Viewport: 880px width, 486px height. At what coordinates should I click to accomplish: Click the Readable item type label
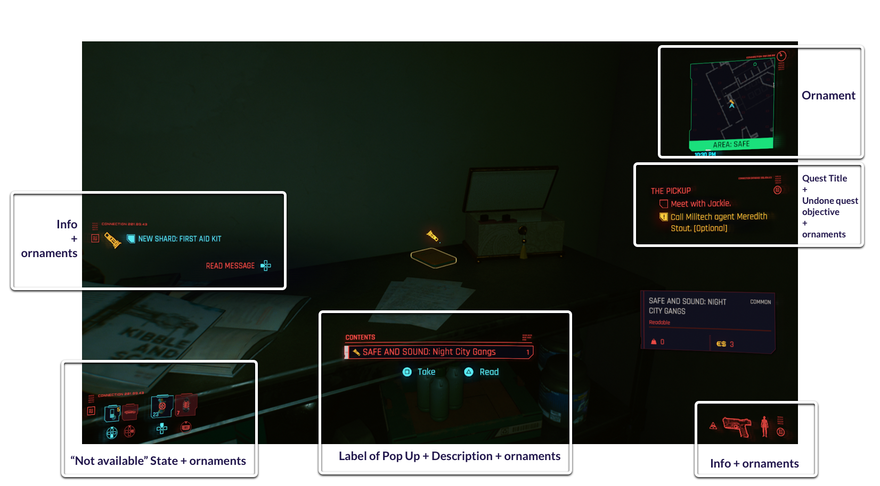659,323
